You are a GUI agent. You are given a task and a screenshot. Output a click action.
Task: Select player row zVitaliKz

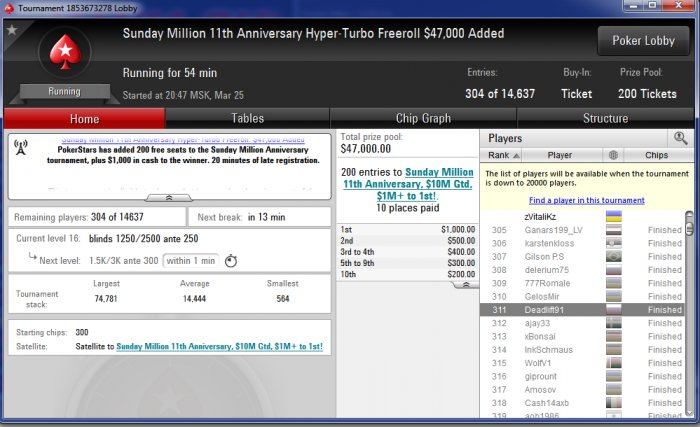coord(582,217)
